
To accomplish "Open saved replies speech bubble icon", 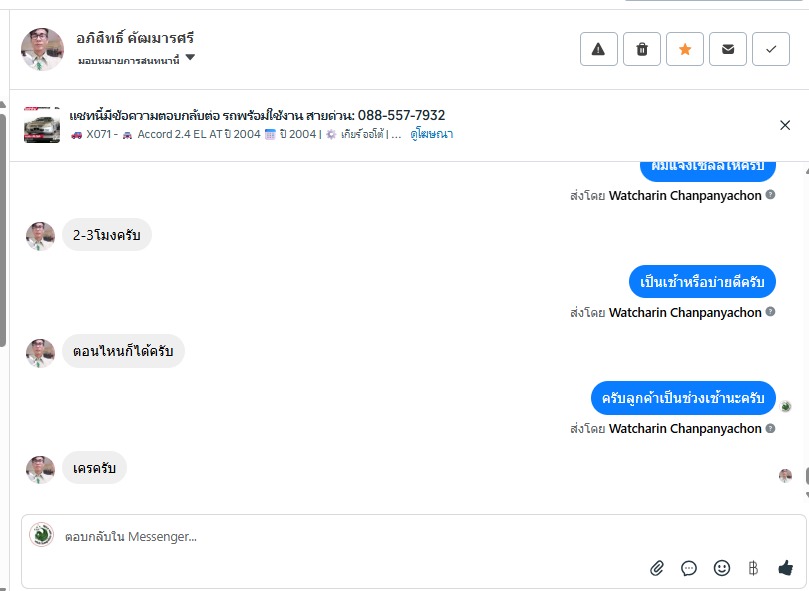I will click(x=689, y=568).
